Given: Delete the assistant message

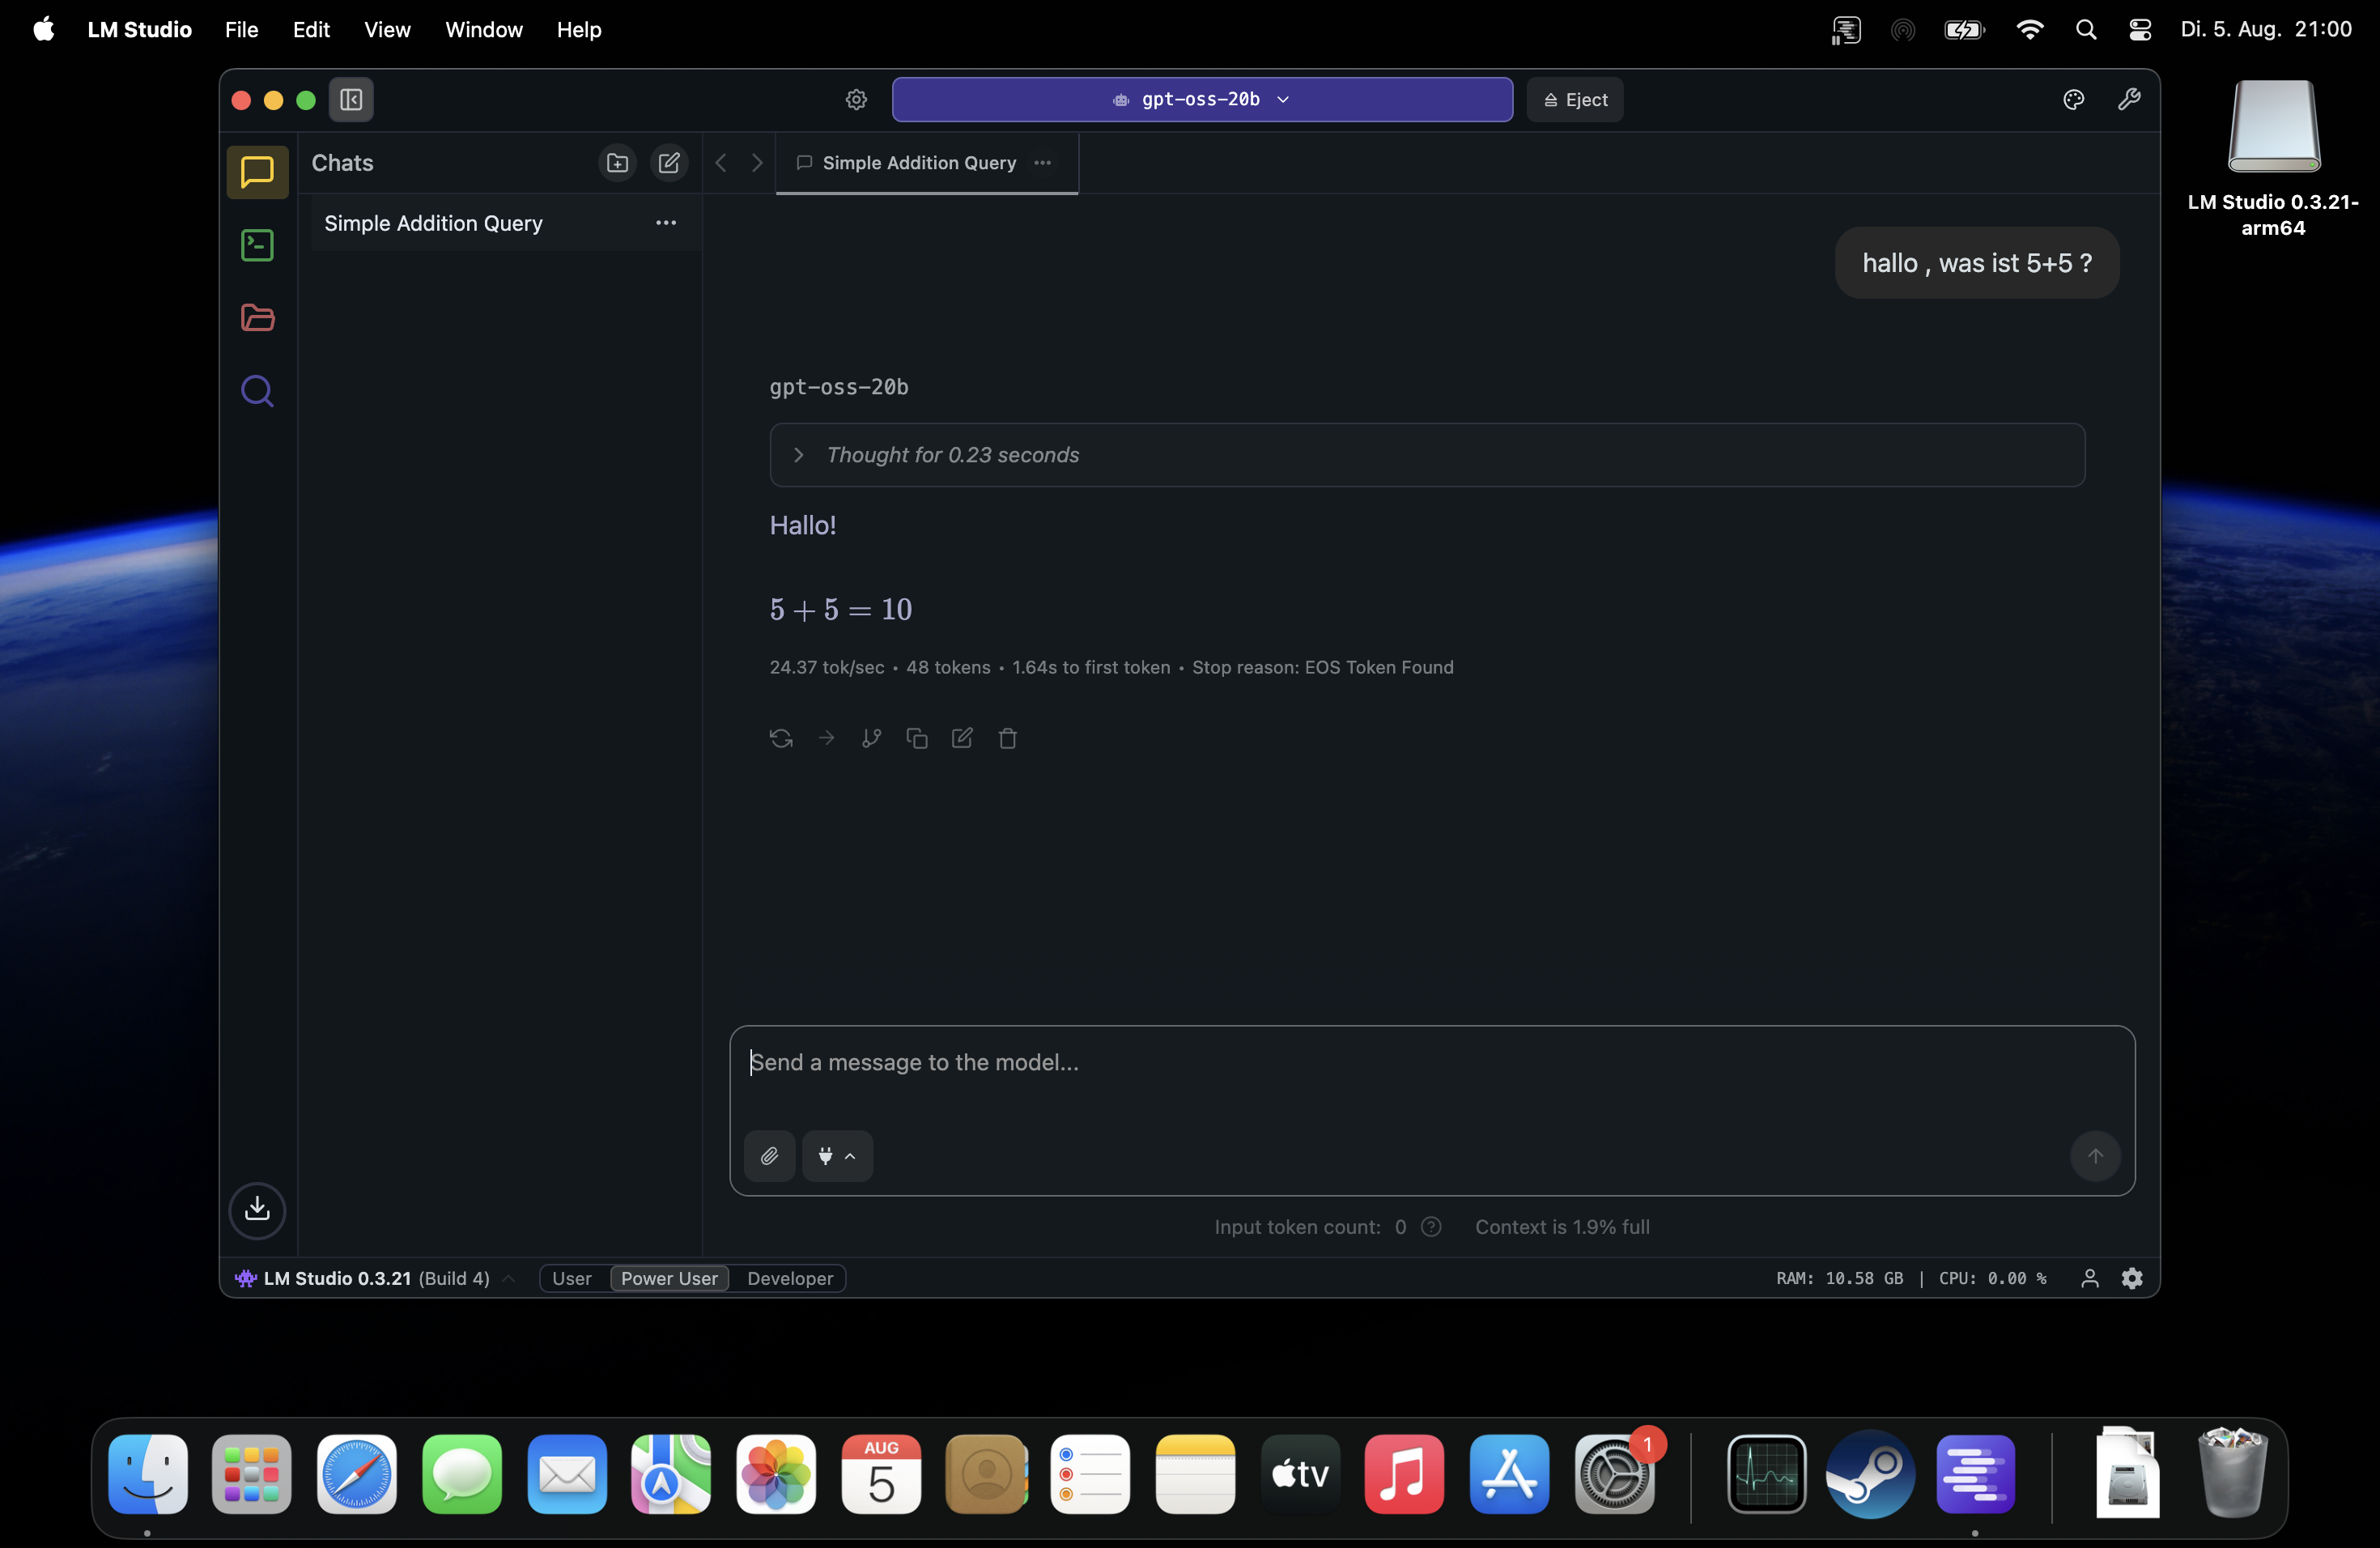Looking at the screenshot, I should tap(1008, 738).
